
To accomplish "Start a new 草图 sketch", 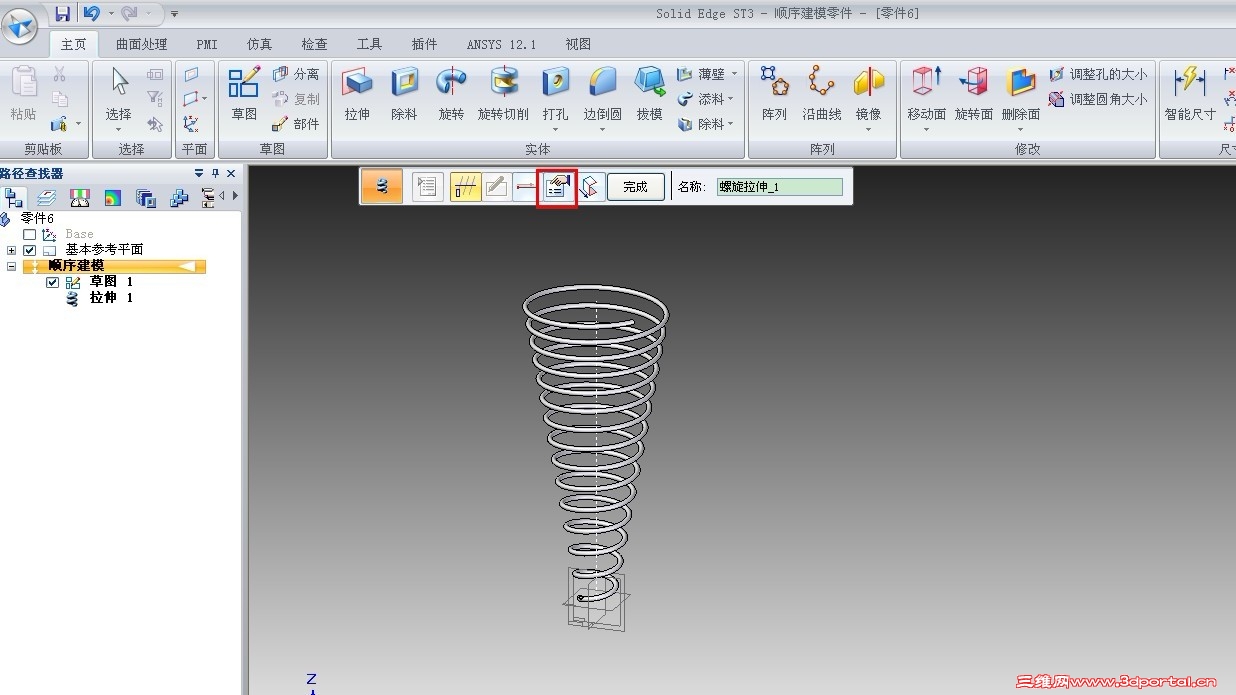I will [244, 93].
